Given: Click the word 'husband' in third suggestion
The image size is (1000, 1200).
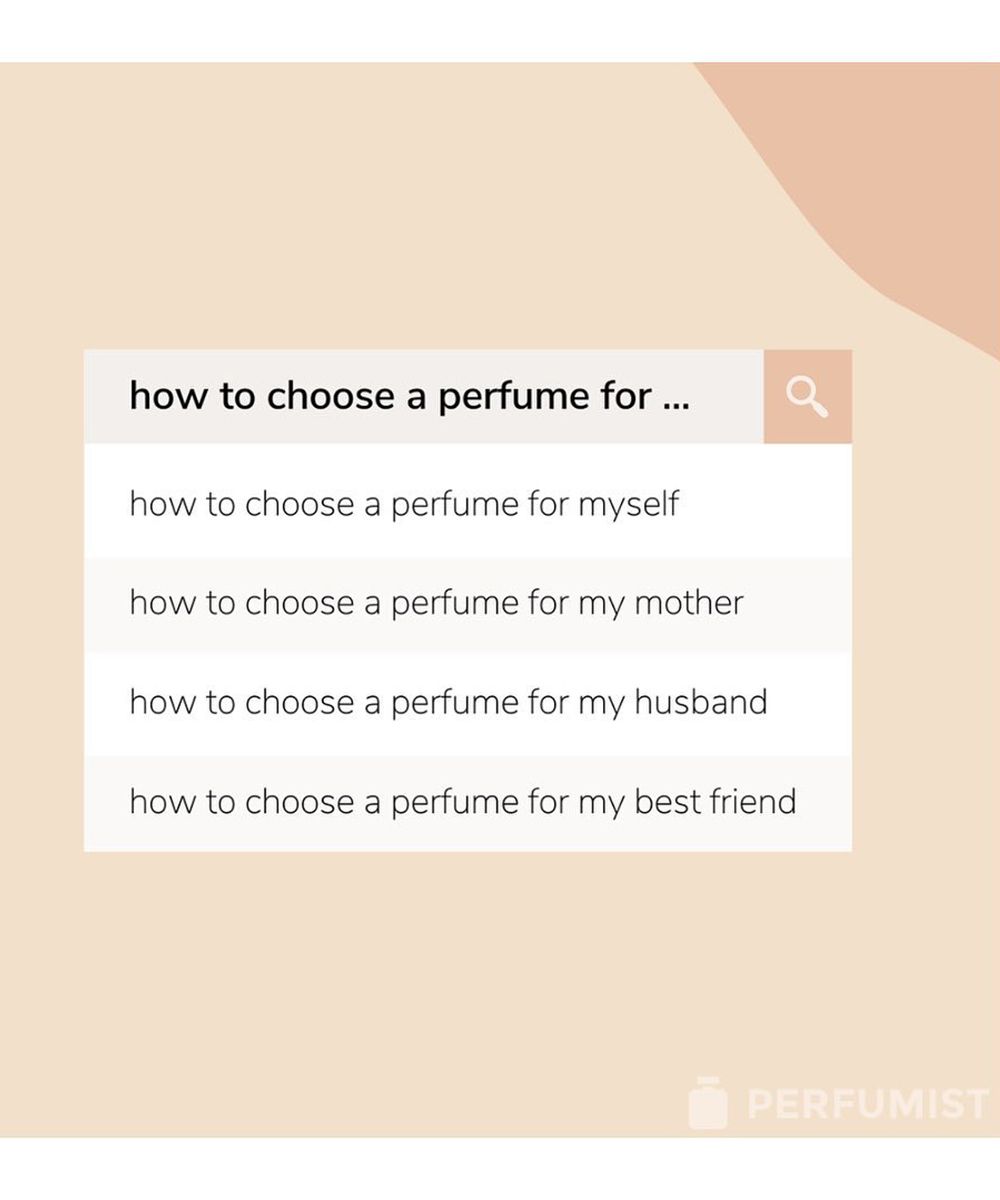Looking at the screenshot, I should (x=700, y=702).
